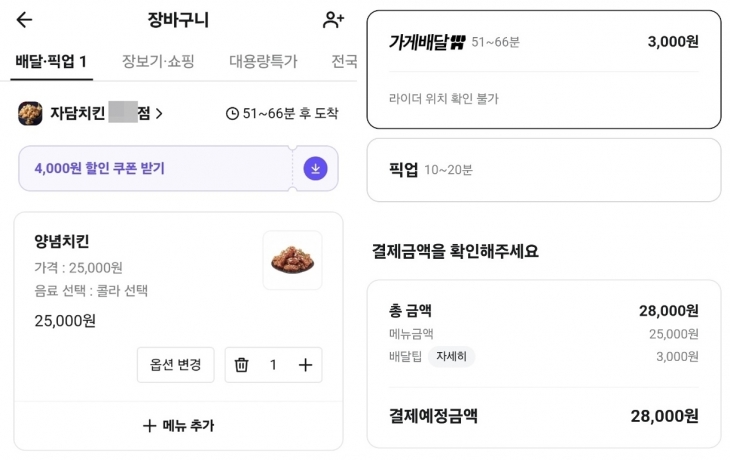
Task: Tap the 메뉴 추가 button
Action: (x=178, y=425)
